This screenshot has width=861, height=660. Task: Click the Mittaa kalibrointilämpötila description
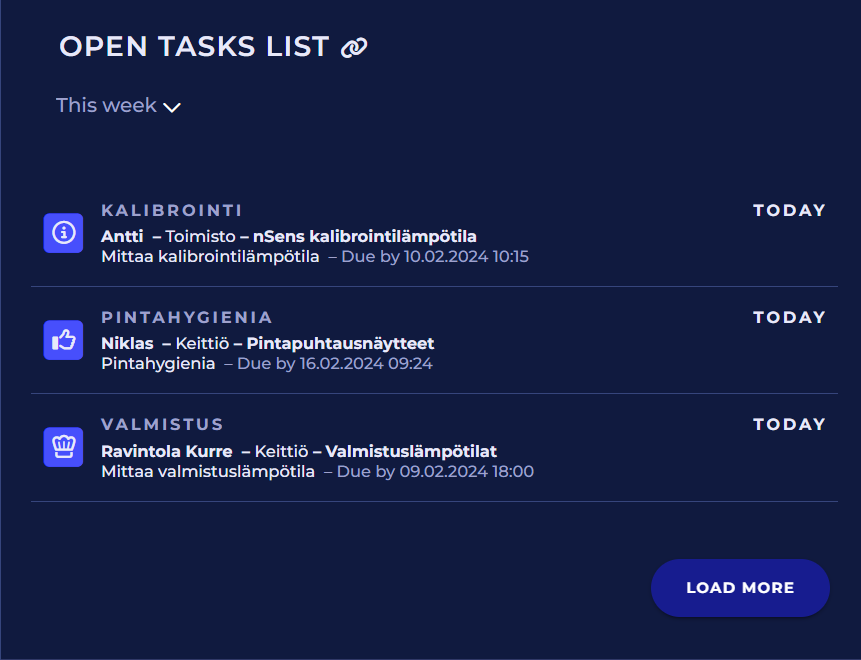click(x=210, y=257)
